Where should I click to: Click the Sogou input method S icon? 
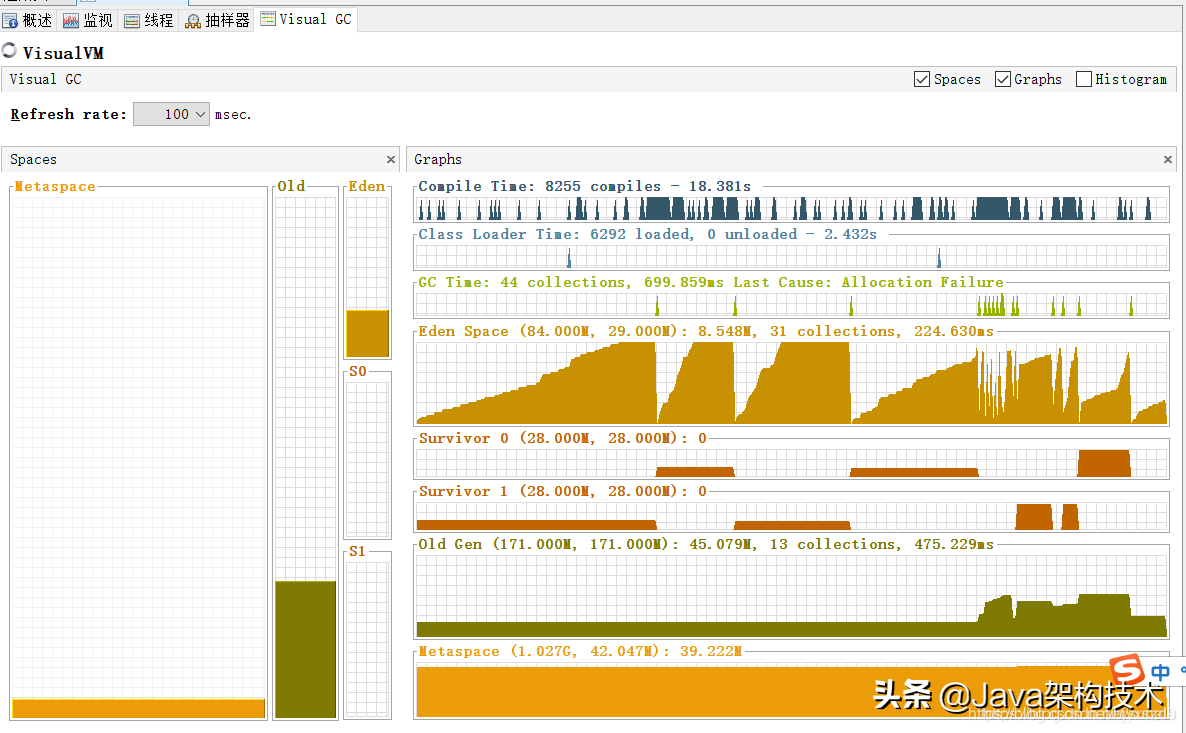[1127, 670]
